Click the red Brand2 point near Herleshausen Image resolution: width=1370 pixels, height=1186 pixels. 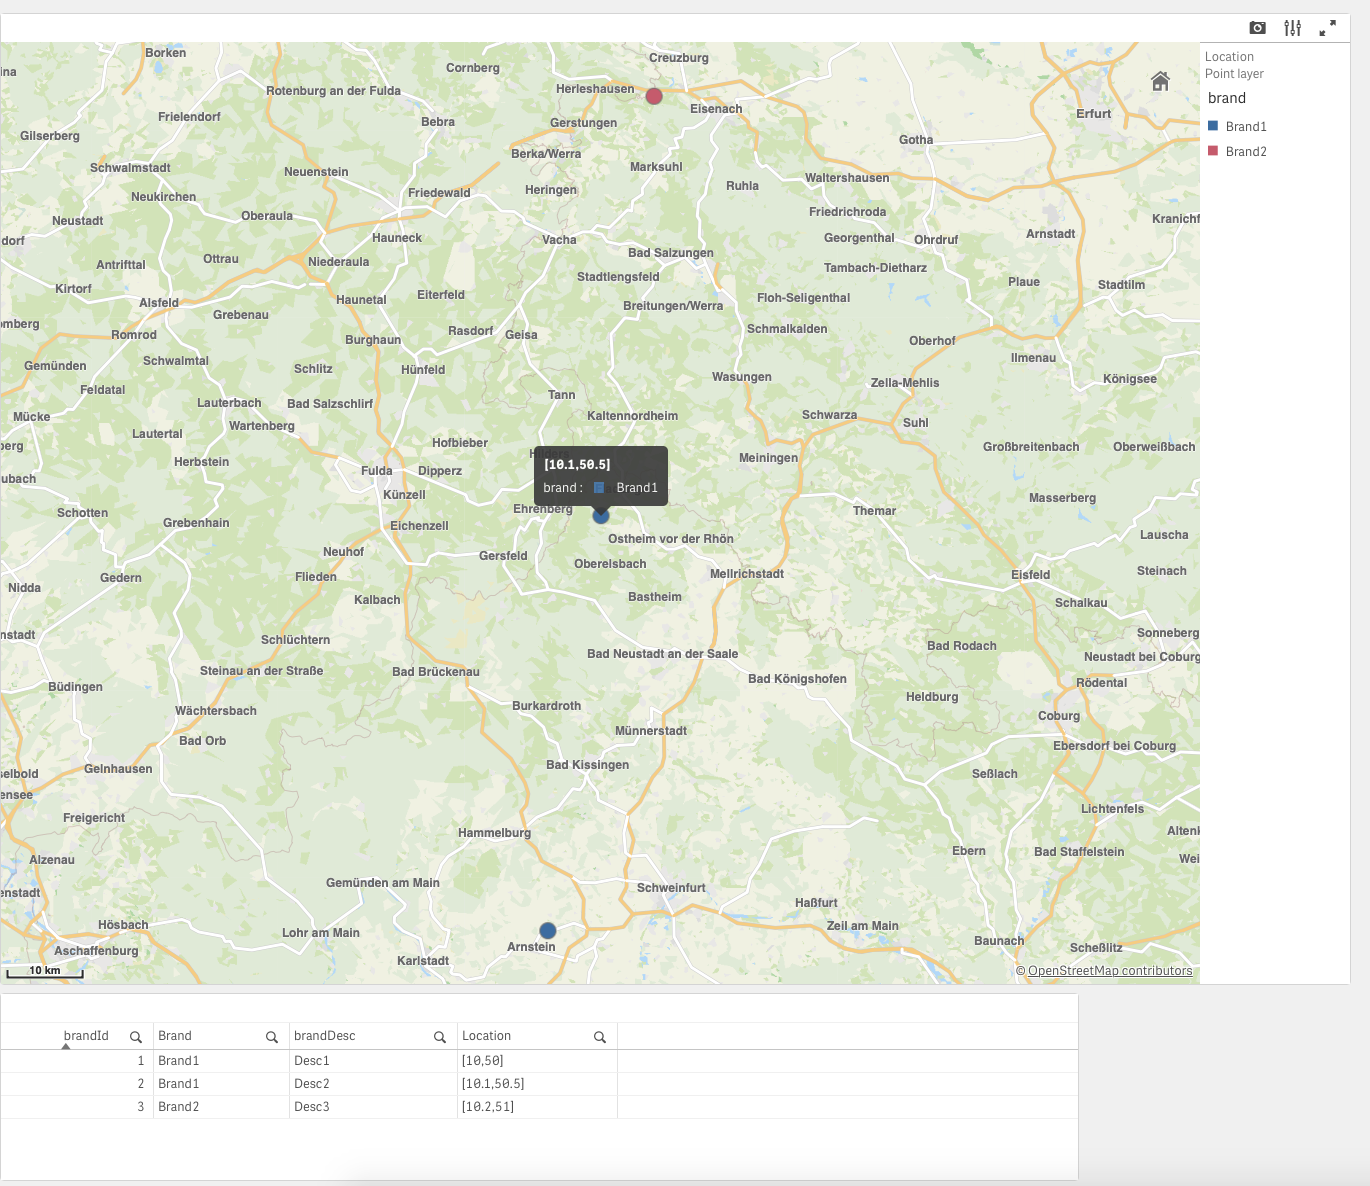pos(654,96)
